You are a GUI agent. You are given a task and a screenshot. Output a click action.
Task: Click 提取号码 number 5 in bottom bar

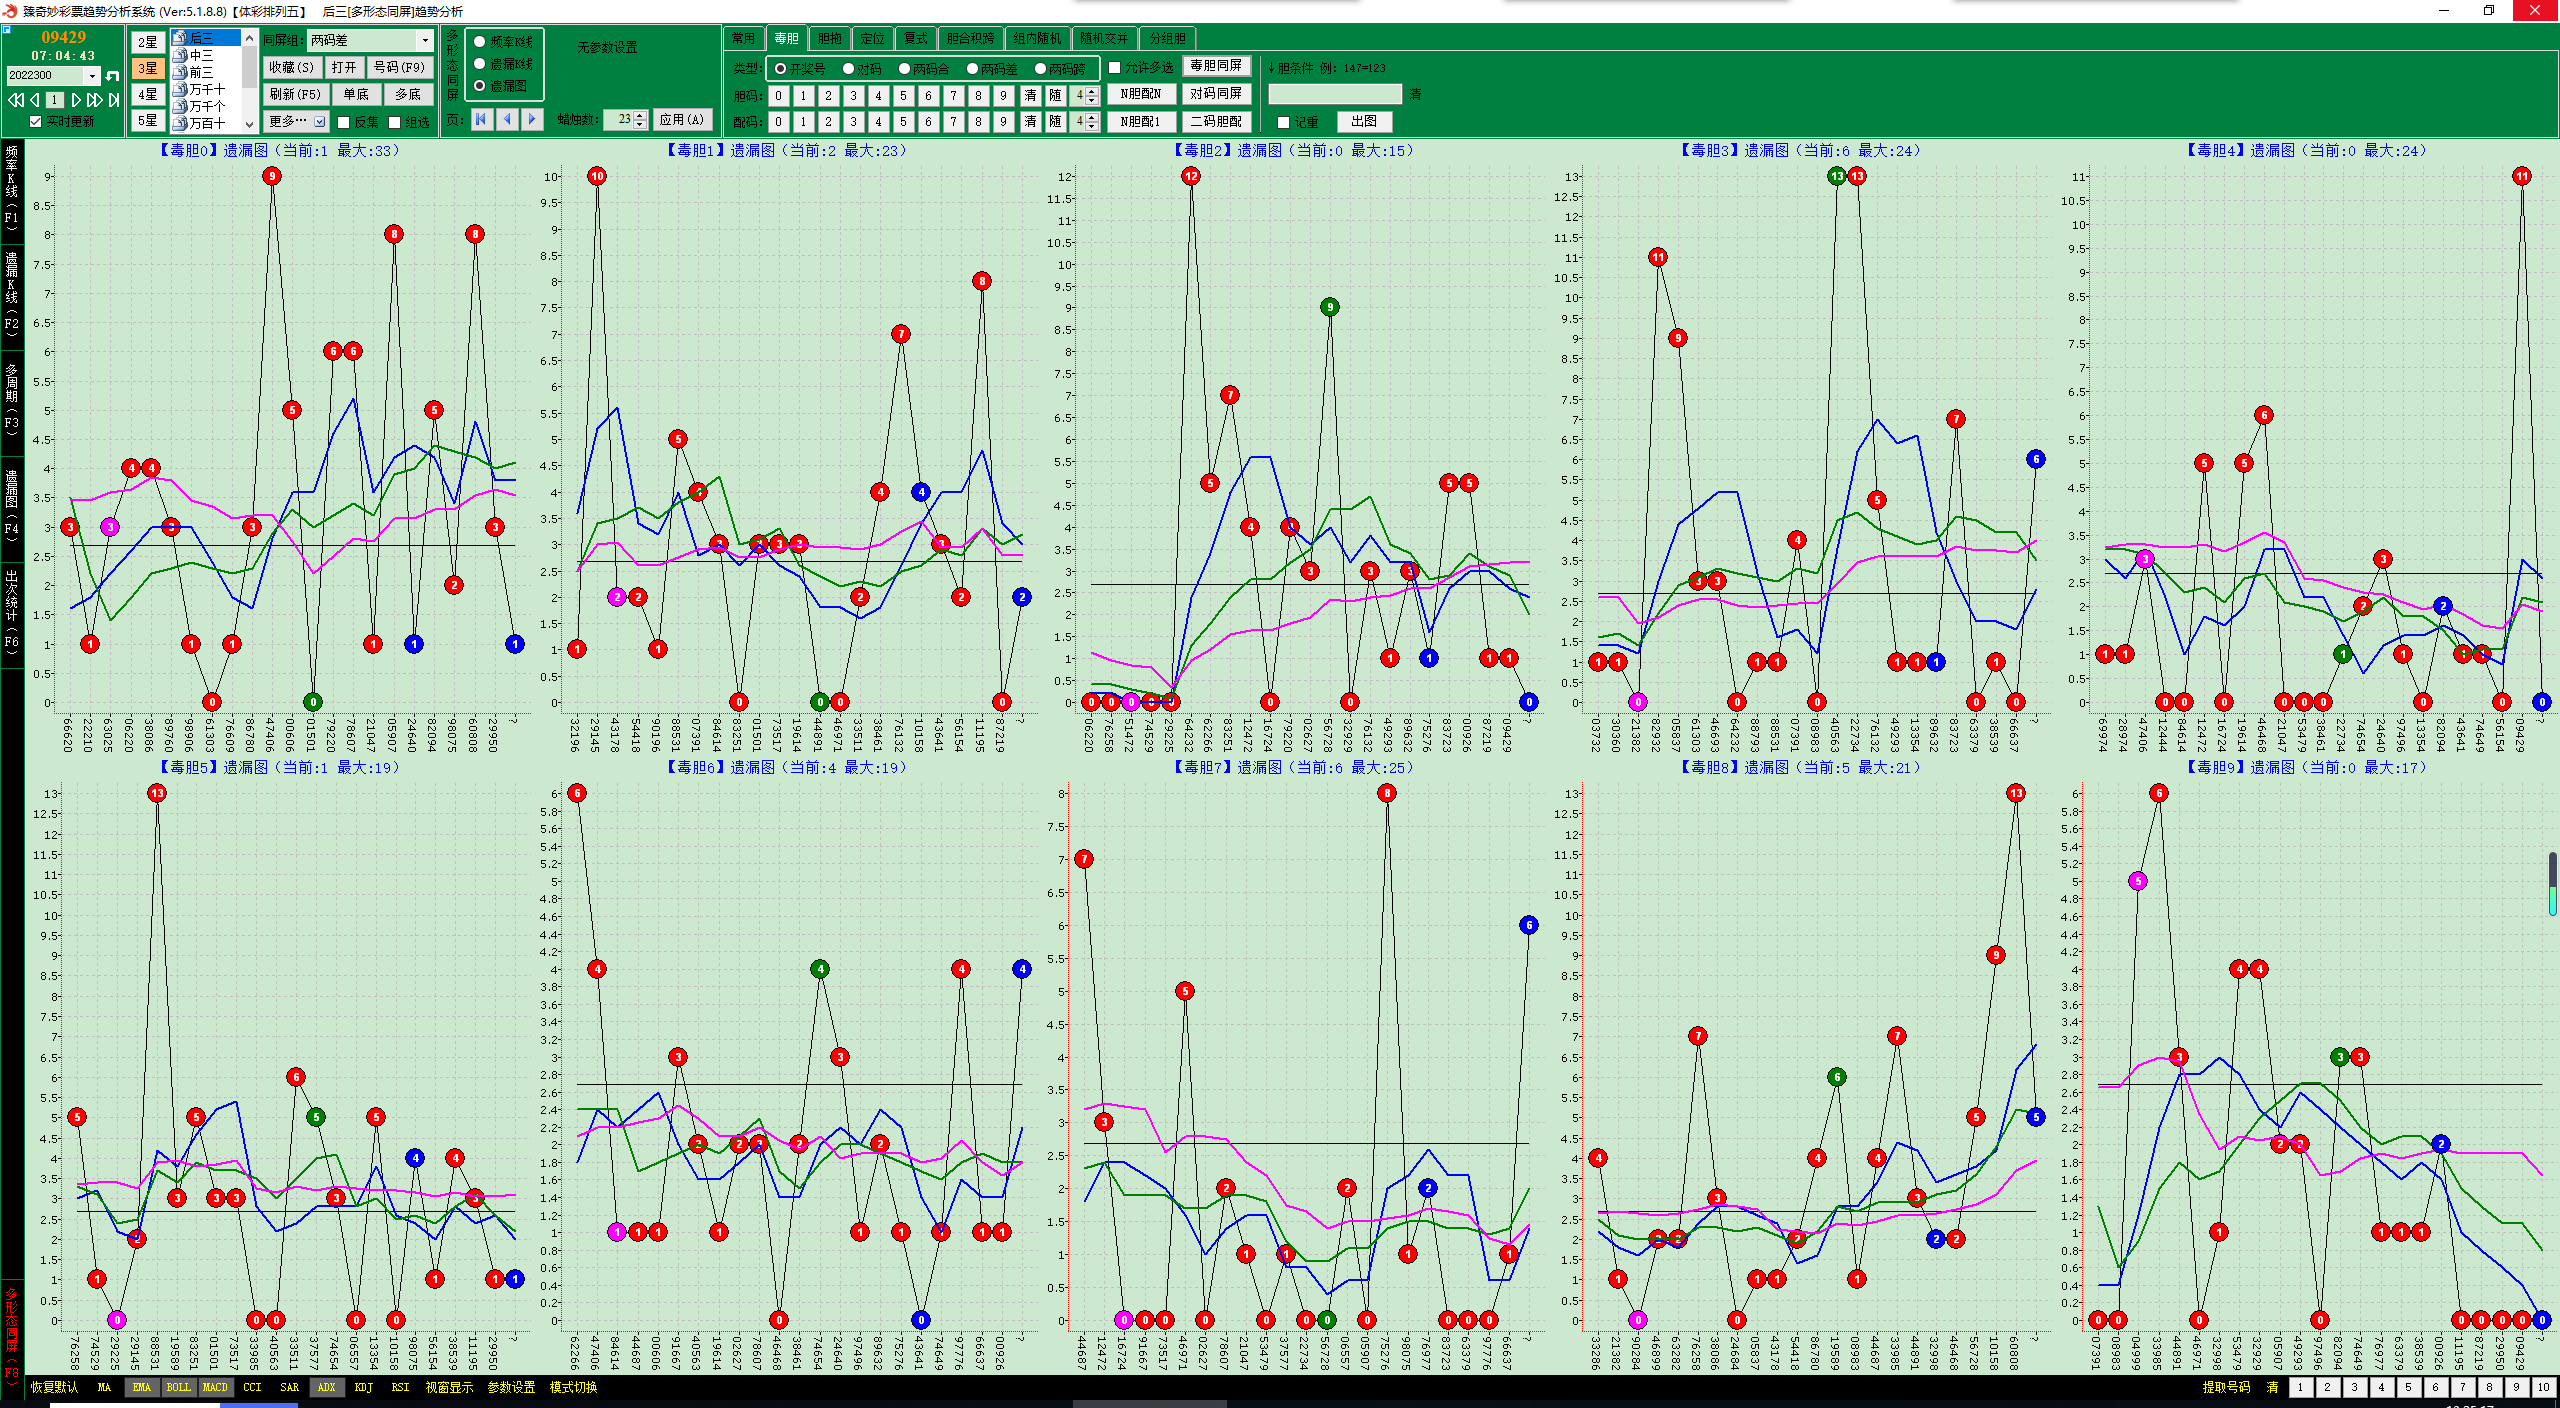click(x=2409, y=1387)
